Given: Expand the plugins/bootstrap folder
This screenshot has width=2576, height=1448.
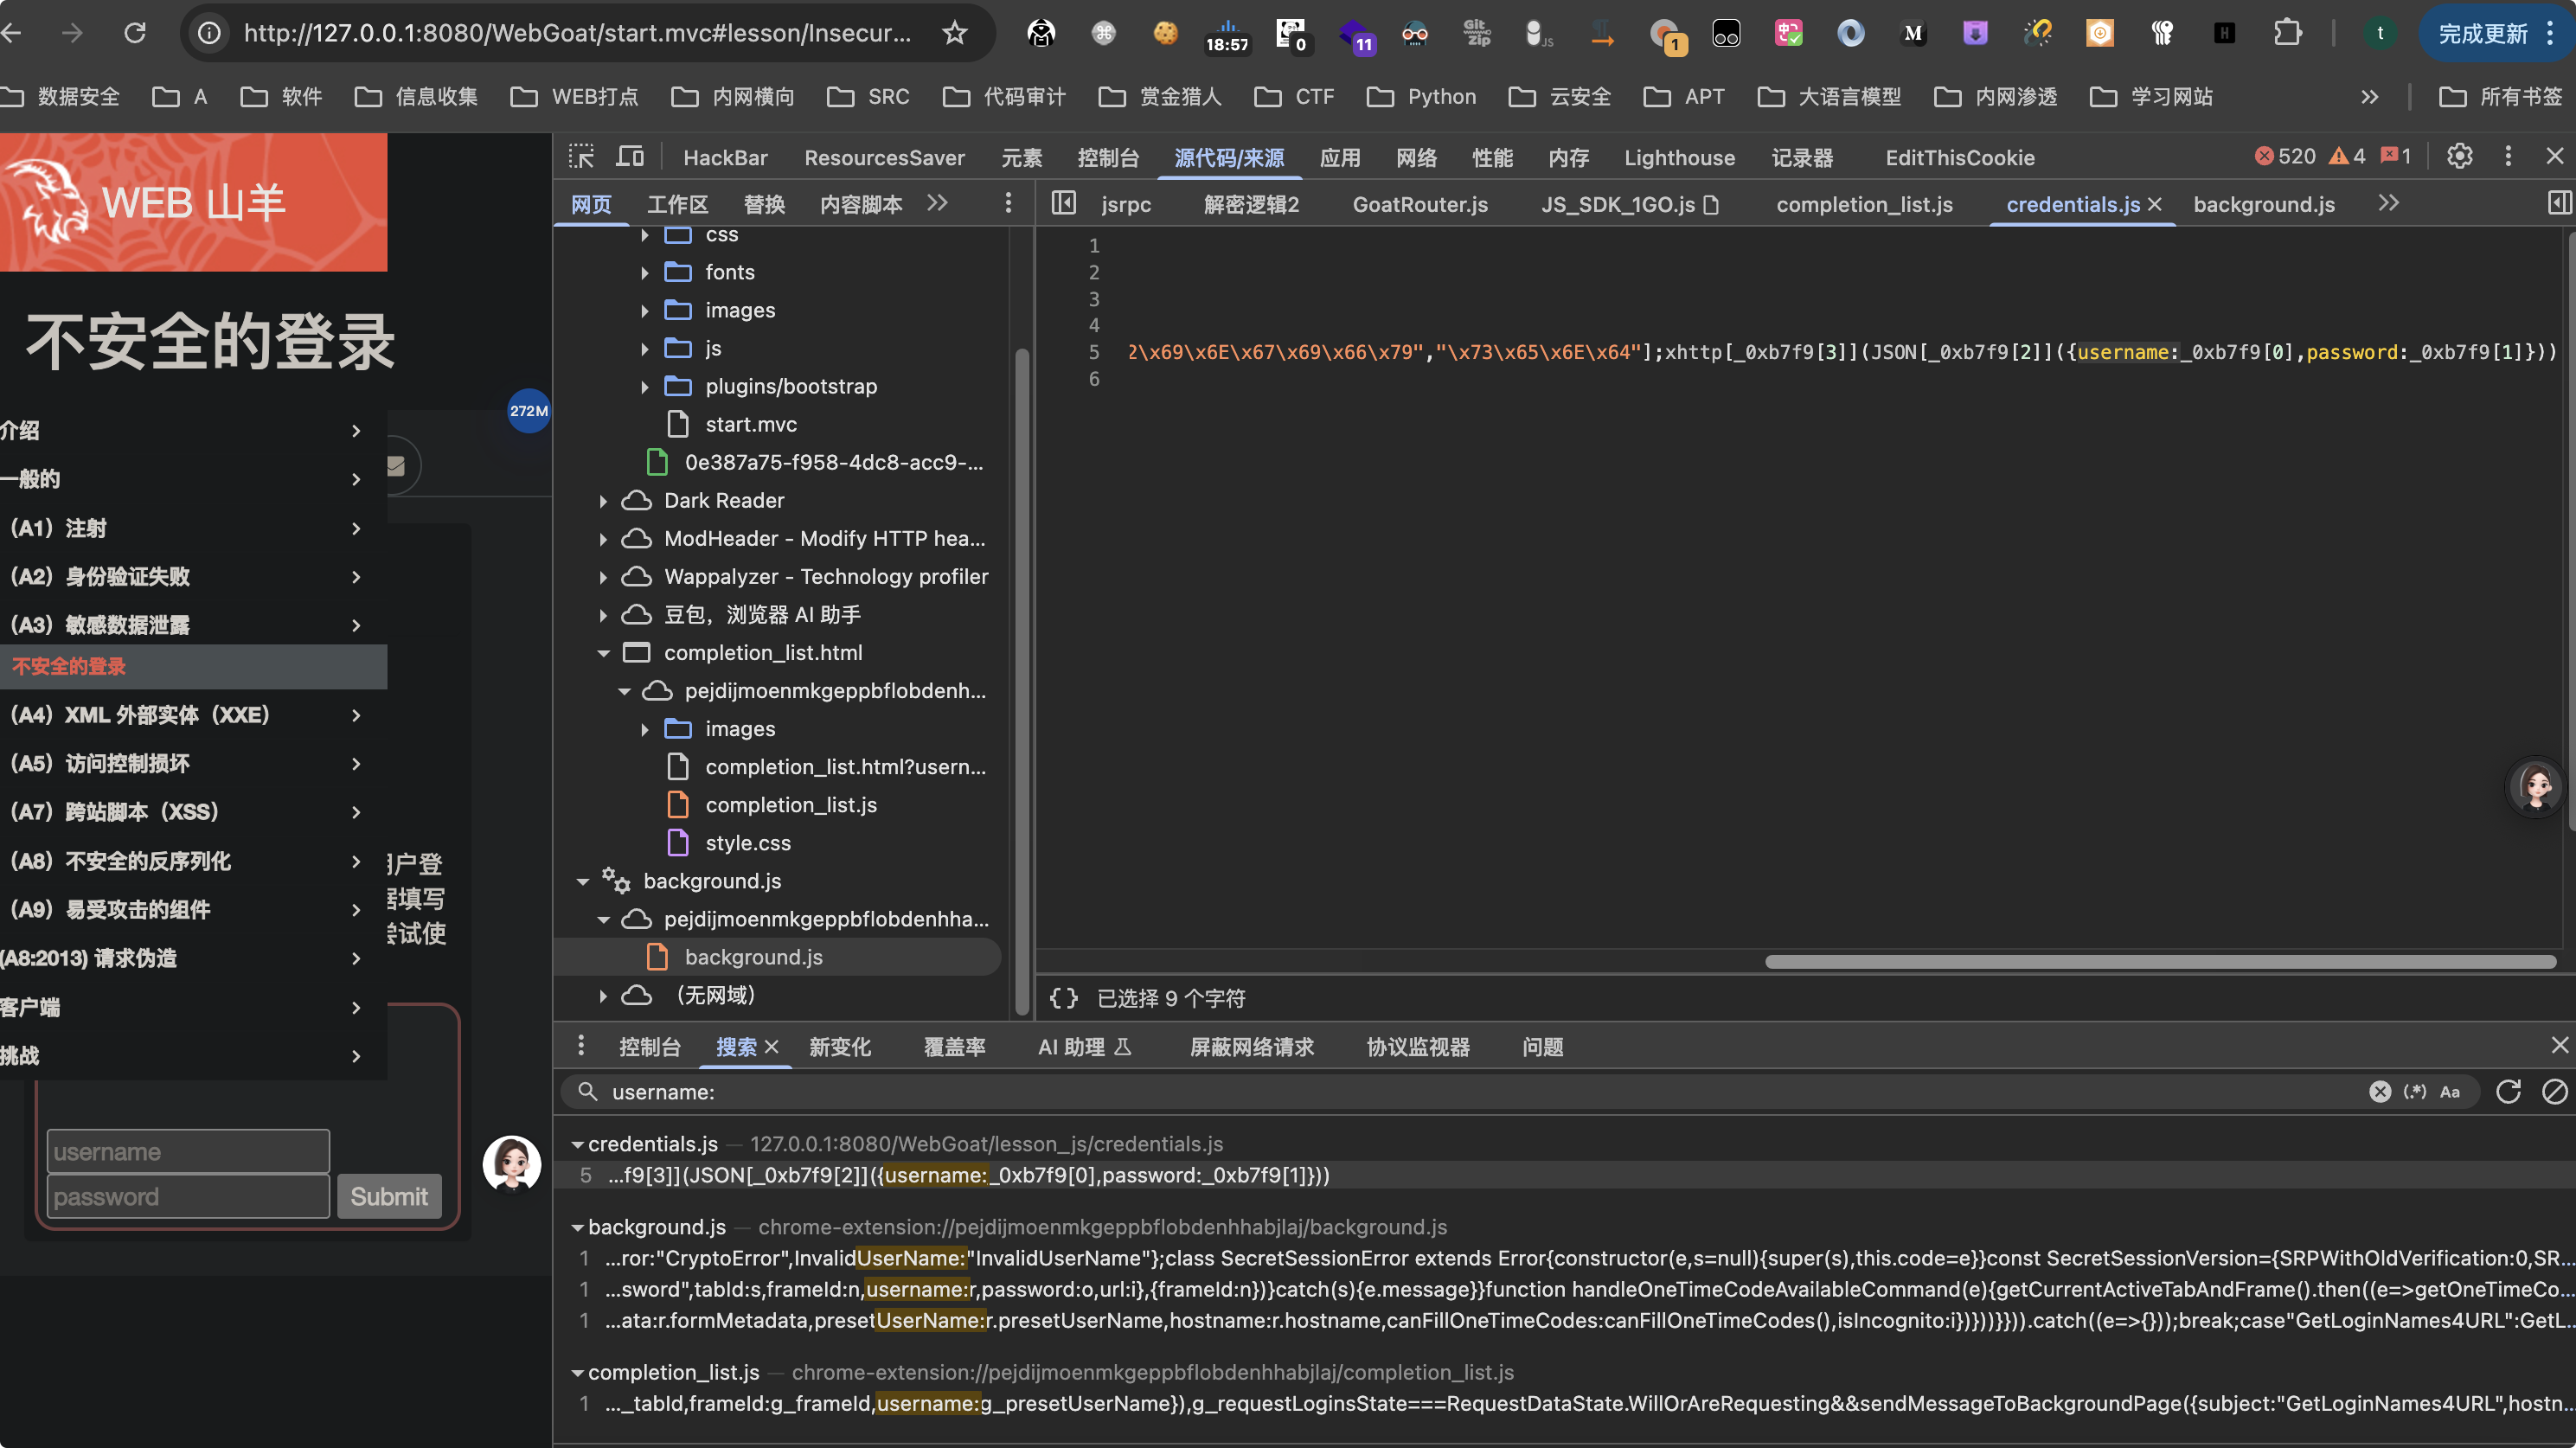Looking at the screenshot, I should (x=645, y=386).
